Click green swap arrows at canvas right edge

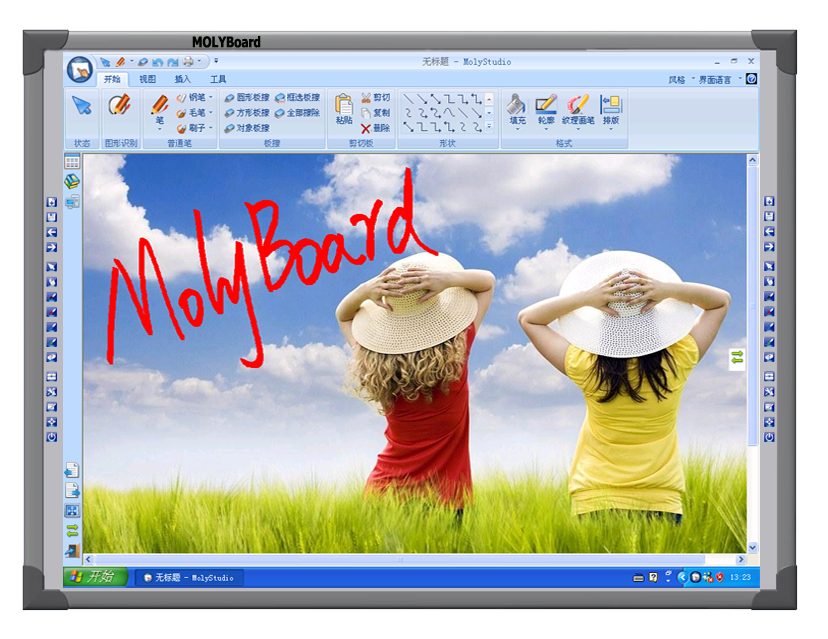pyautogui.click(x=737, y=358)
